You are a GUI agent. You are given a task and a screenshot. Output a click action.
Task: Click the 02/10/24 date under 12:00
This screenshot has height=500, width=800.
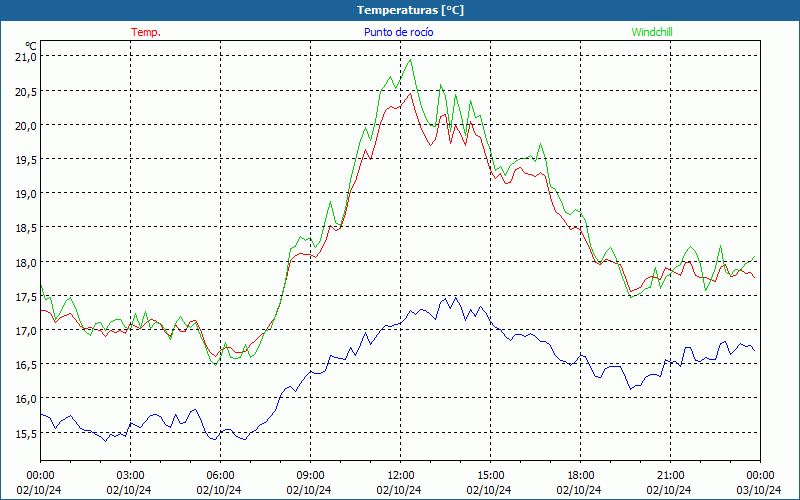pos(399,490)
